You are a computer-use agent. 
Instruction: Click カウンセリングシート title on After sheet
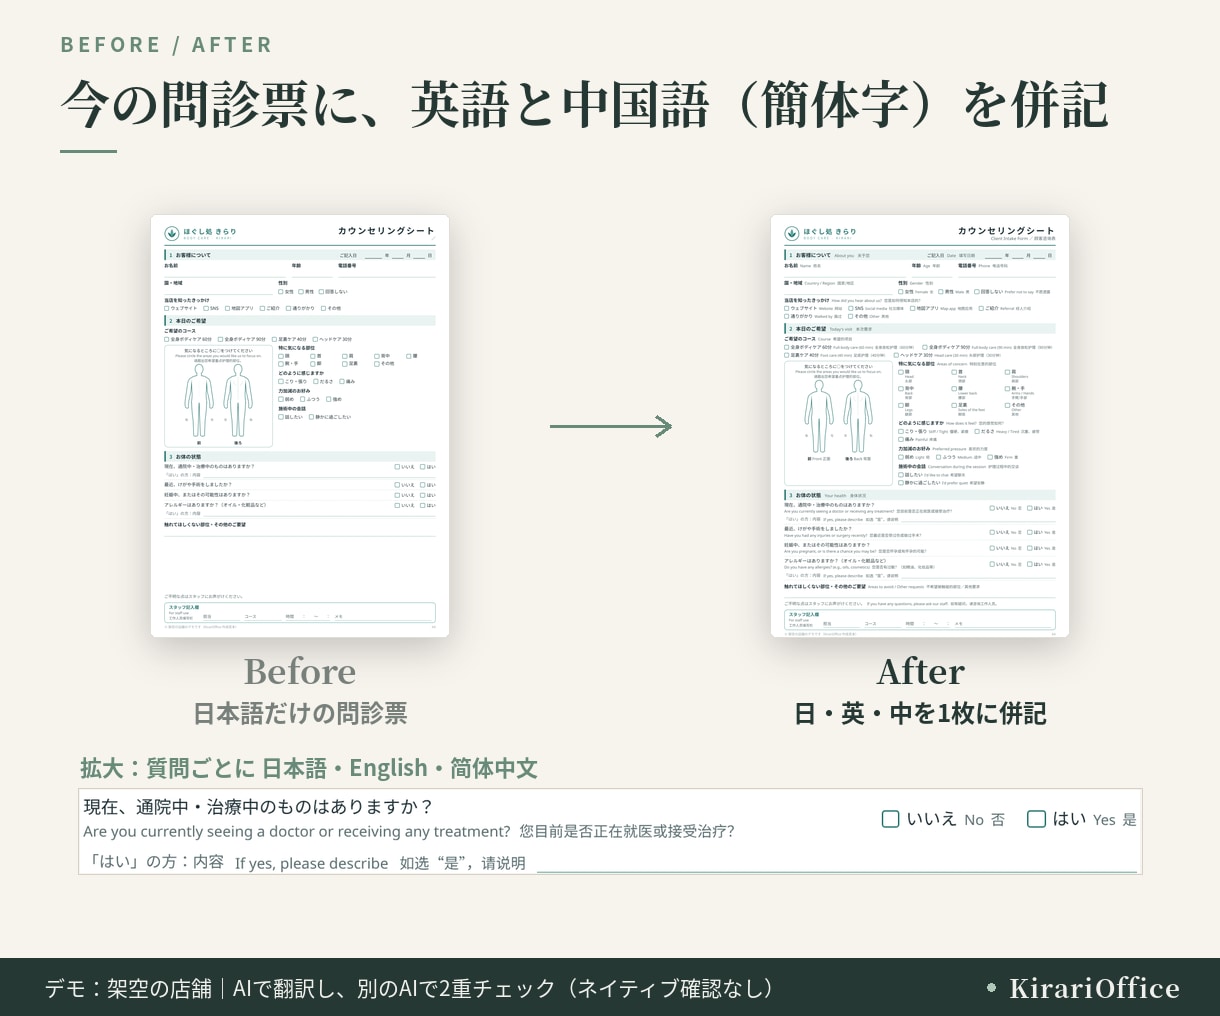[1006, 231]
